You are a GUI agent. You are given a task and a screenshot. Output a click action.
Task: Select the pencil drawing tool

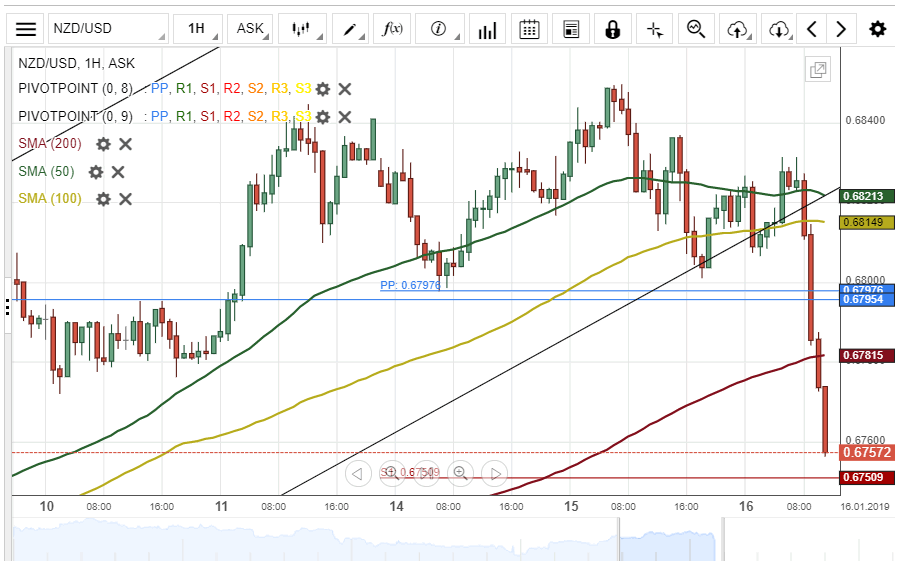coord(350,29)
